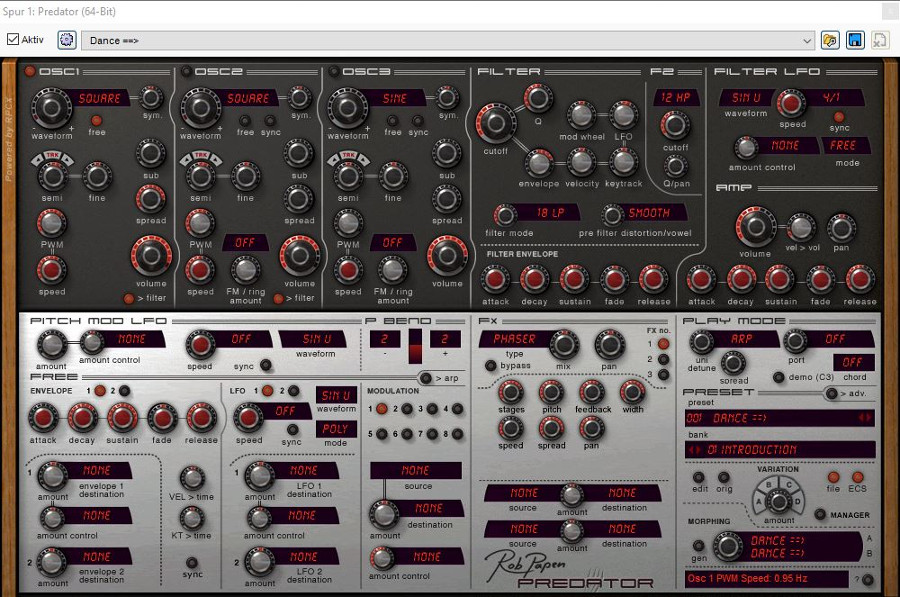Click the morphing gen button
This screenshot has height=597, width=900.
click(x=699, y=545)
